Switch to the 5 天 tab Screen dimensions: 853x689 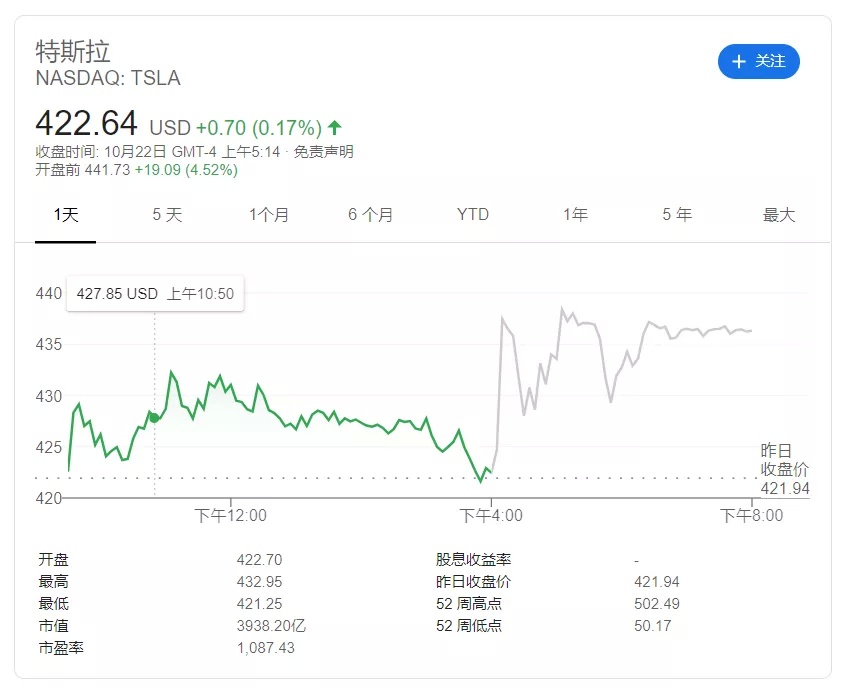(167, 215)
